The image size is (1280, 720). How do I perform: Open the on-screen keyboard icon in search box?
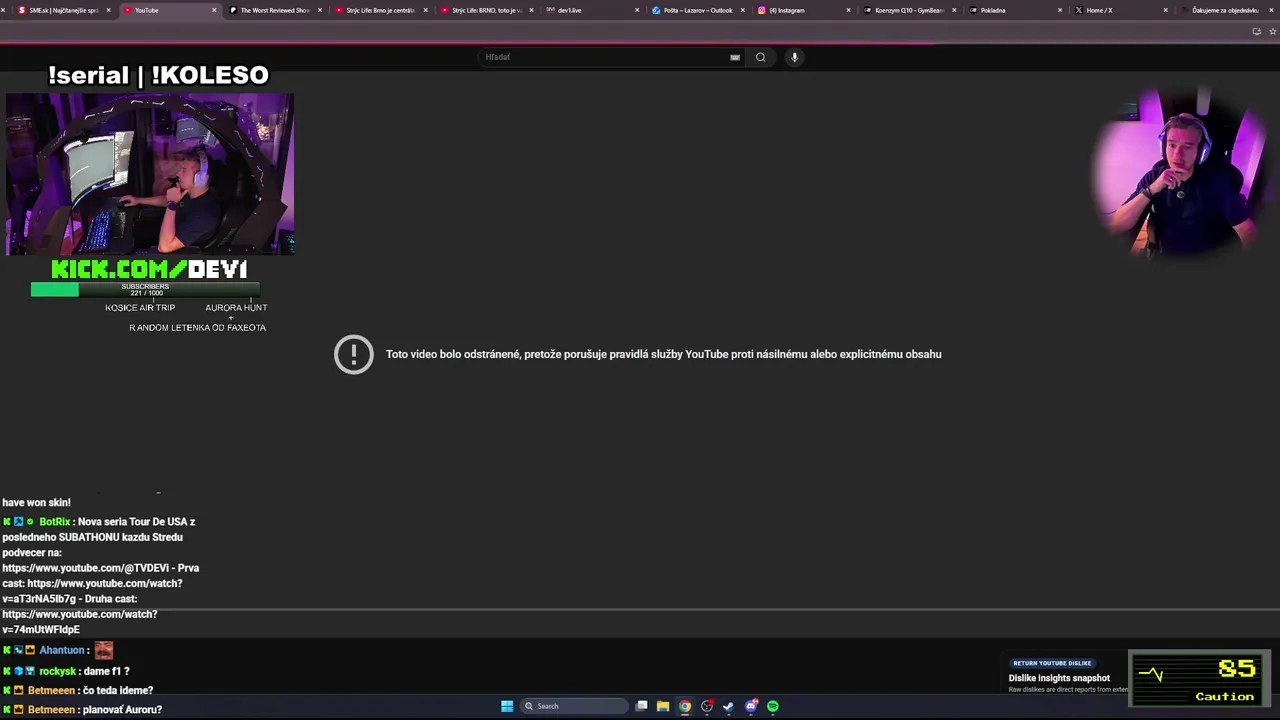pyautogui.click(x=735, y=57)
